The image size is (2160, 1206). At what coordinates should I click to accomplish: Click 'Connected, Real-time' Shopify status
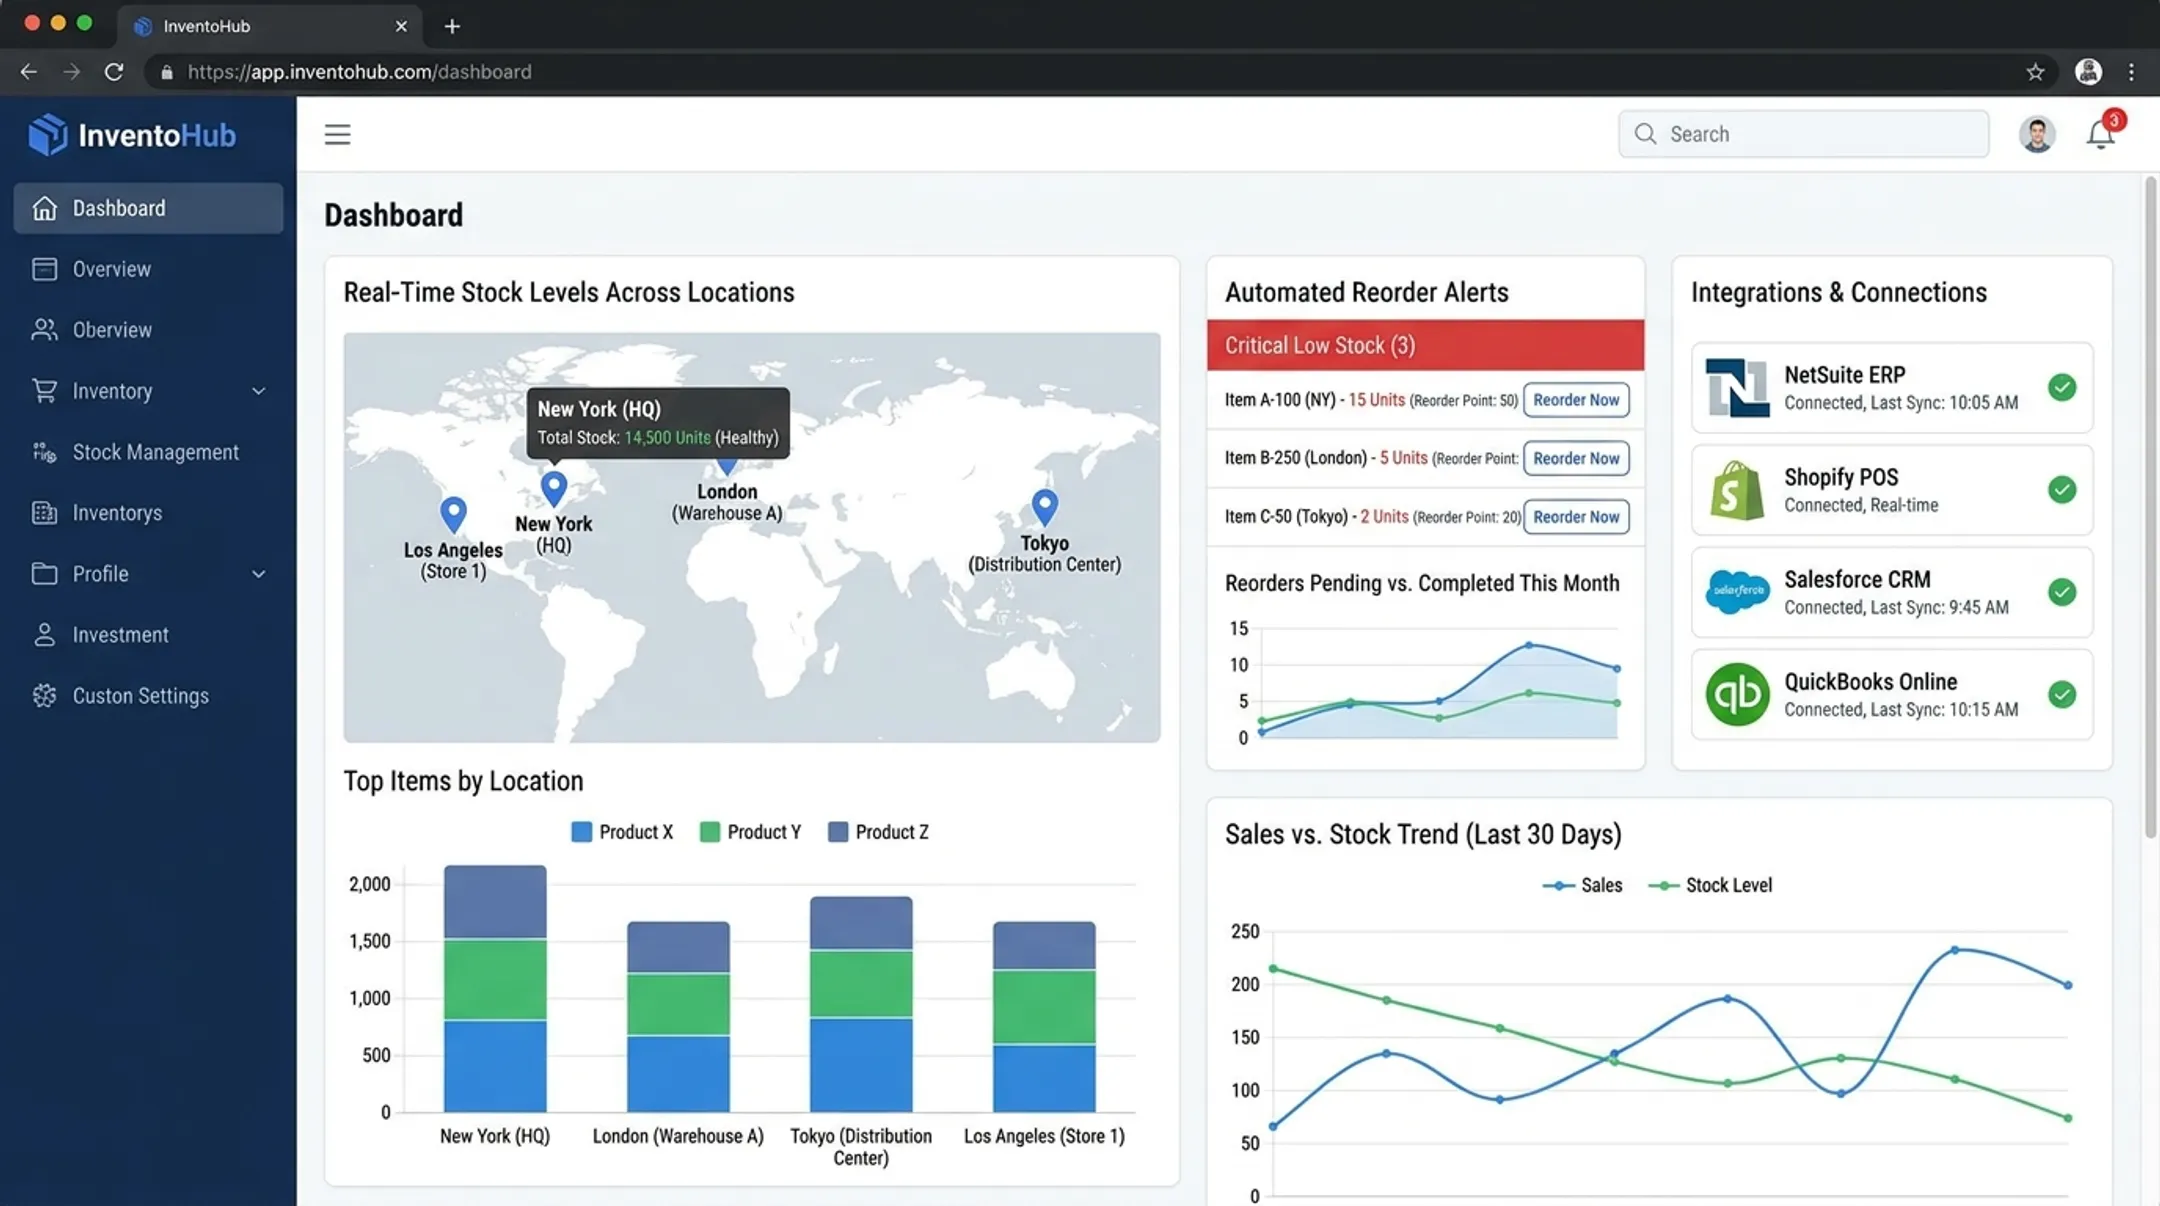[1861, 505]
